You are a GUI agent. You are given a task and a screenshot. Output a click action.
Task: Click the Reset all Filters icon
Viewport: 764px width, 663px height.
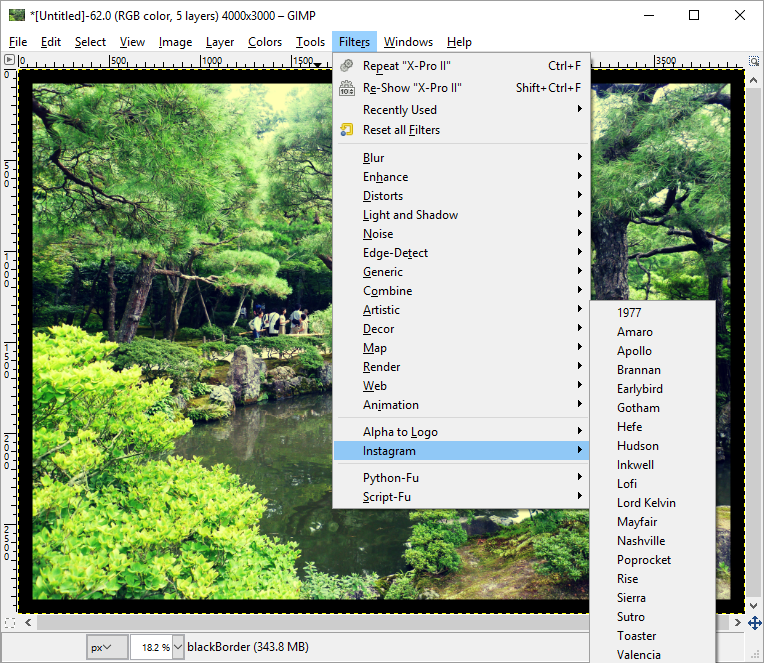pos(347,130)
